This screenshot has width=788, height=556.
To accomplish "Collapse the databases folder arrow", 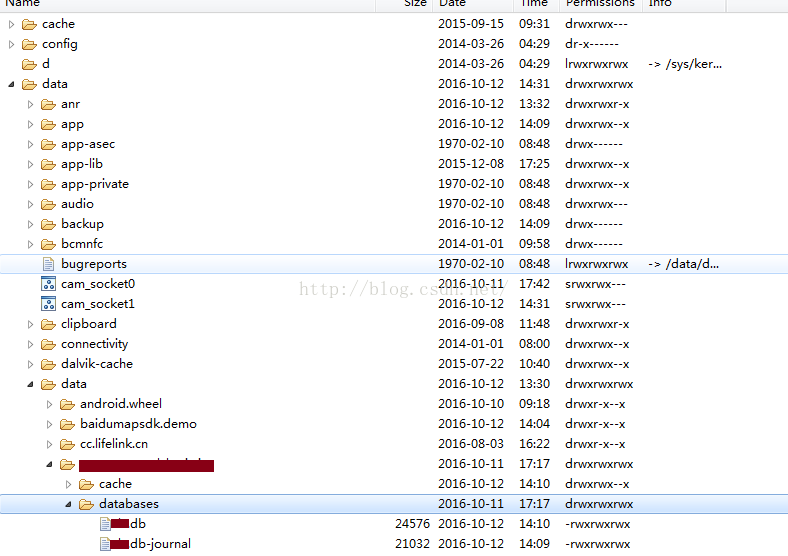I will click(68, 504).
